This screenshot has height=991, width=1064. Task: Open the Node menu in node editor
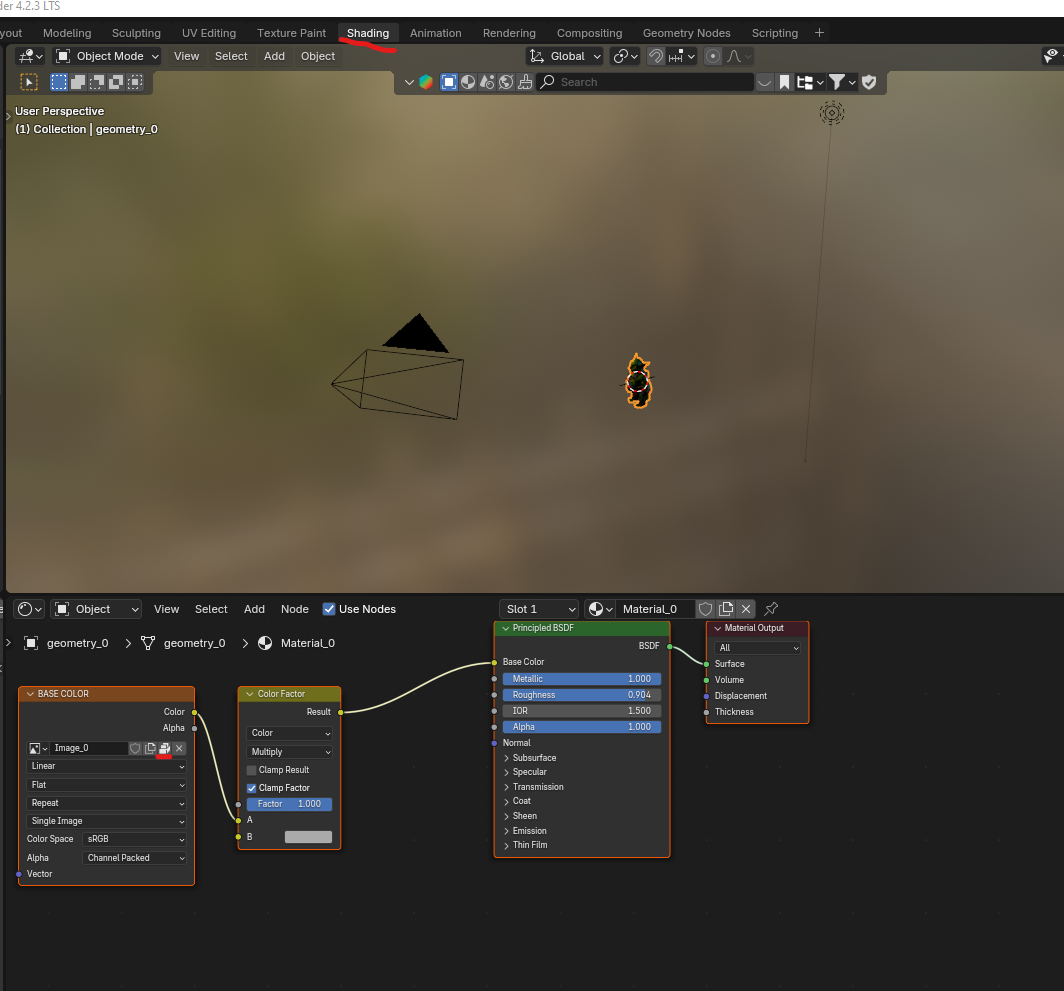[x=295, y=609]
